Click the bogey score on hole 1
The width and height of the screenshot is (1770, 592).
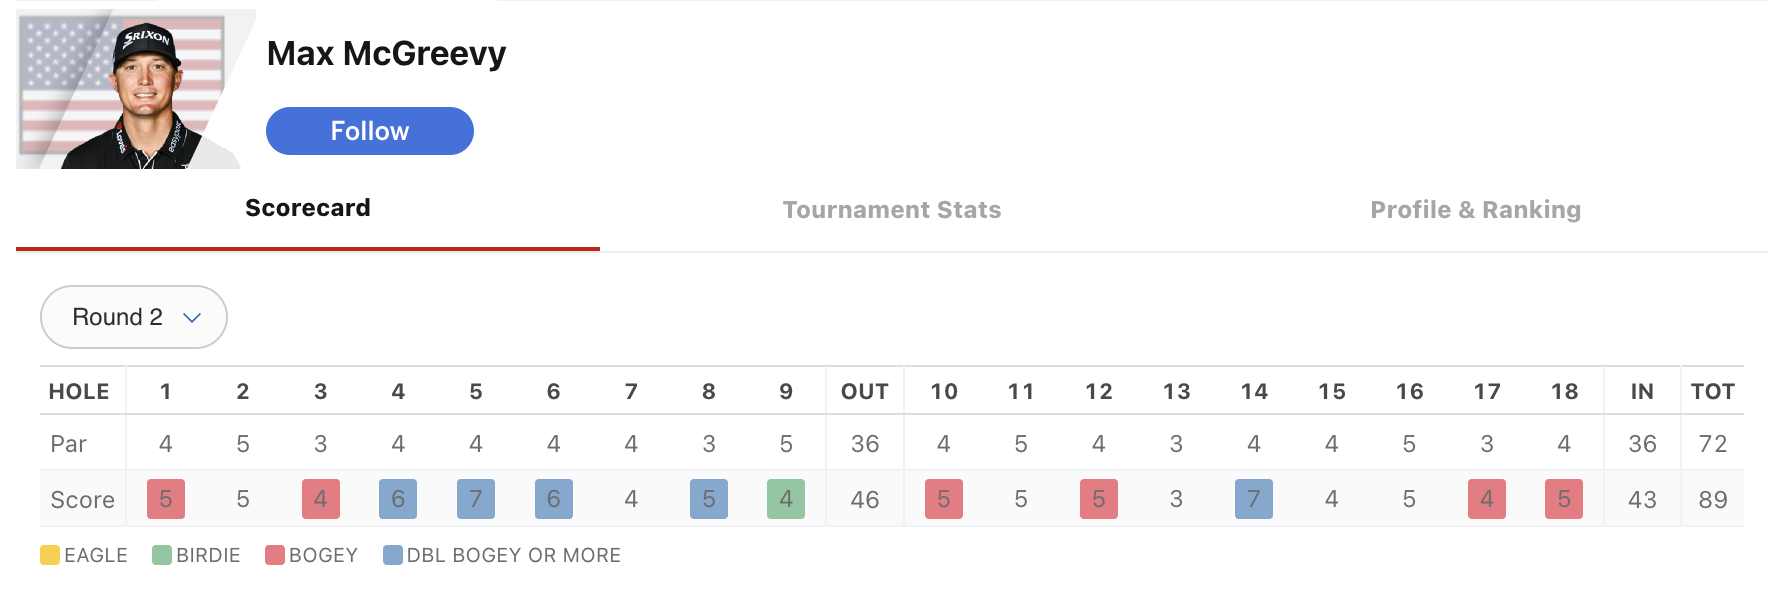(166, 499)
